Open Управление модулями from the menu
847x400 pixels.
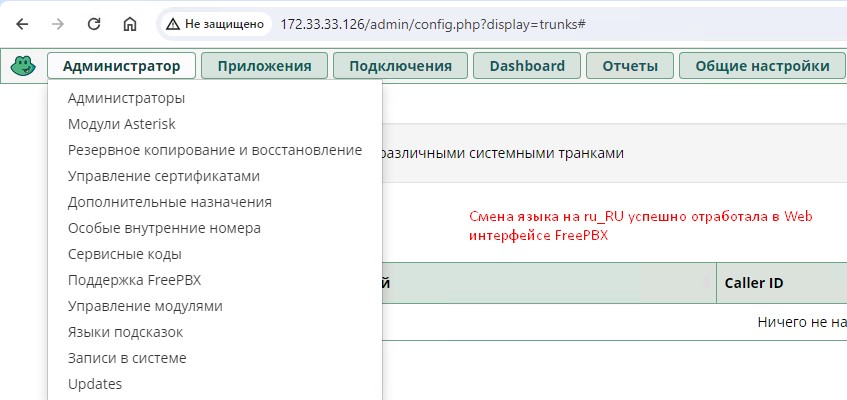[x=145, y=306]
